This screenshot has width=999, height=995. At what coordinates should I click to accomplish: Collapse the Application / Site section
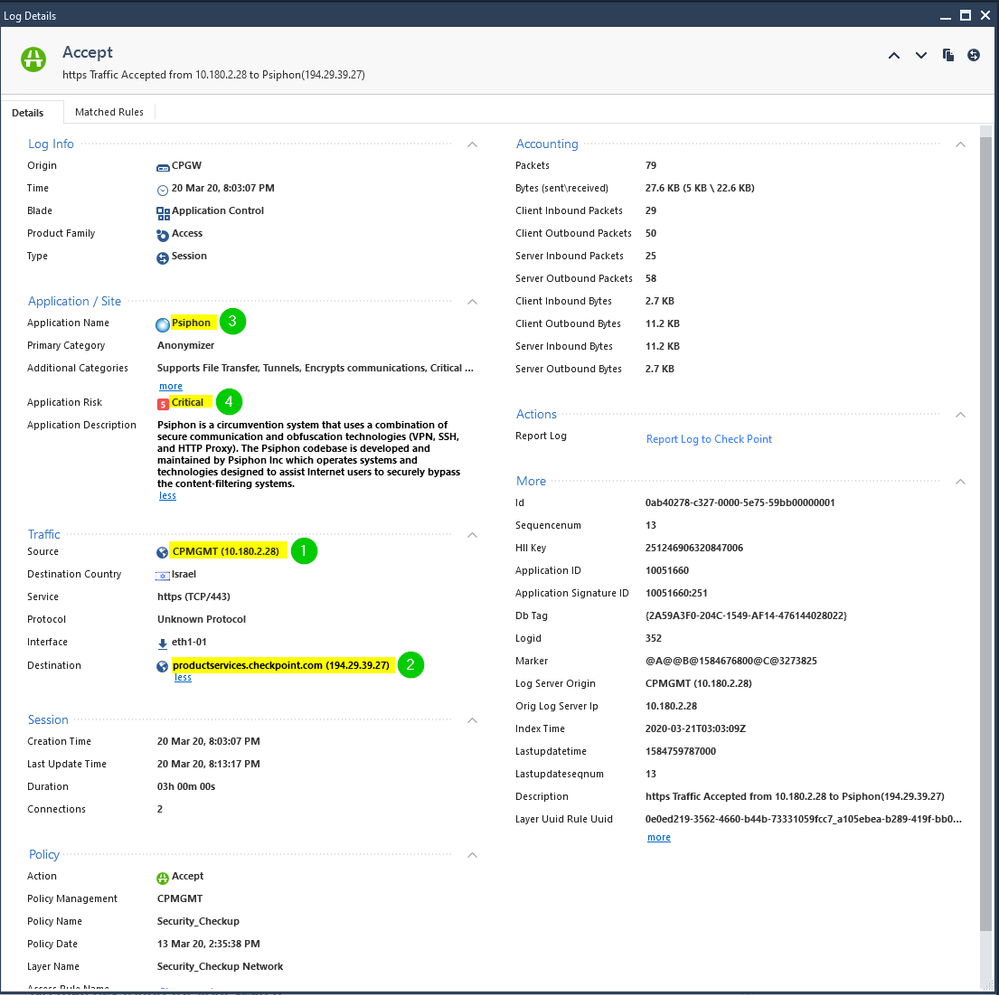(x=472, y=302)
